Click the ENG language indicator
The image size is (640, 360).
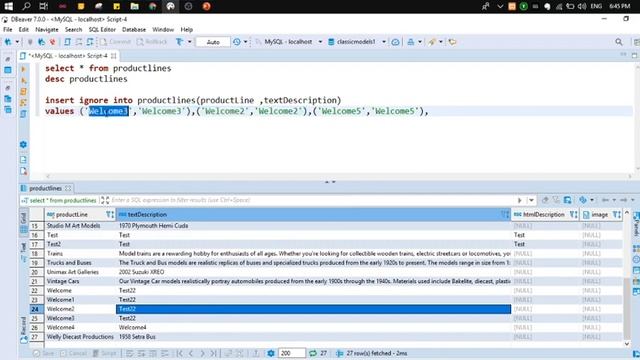click(596, 6)
